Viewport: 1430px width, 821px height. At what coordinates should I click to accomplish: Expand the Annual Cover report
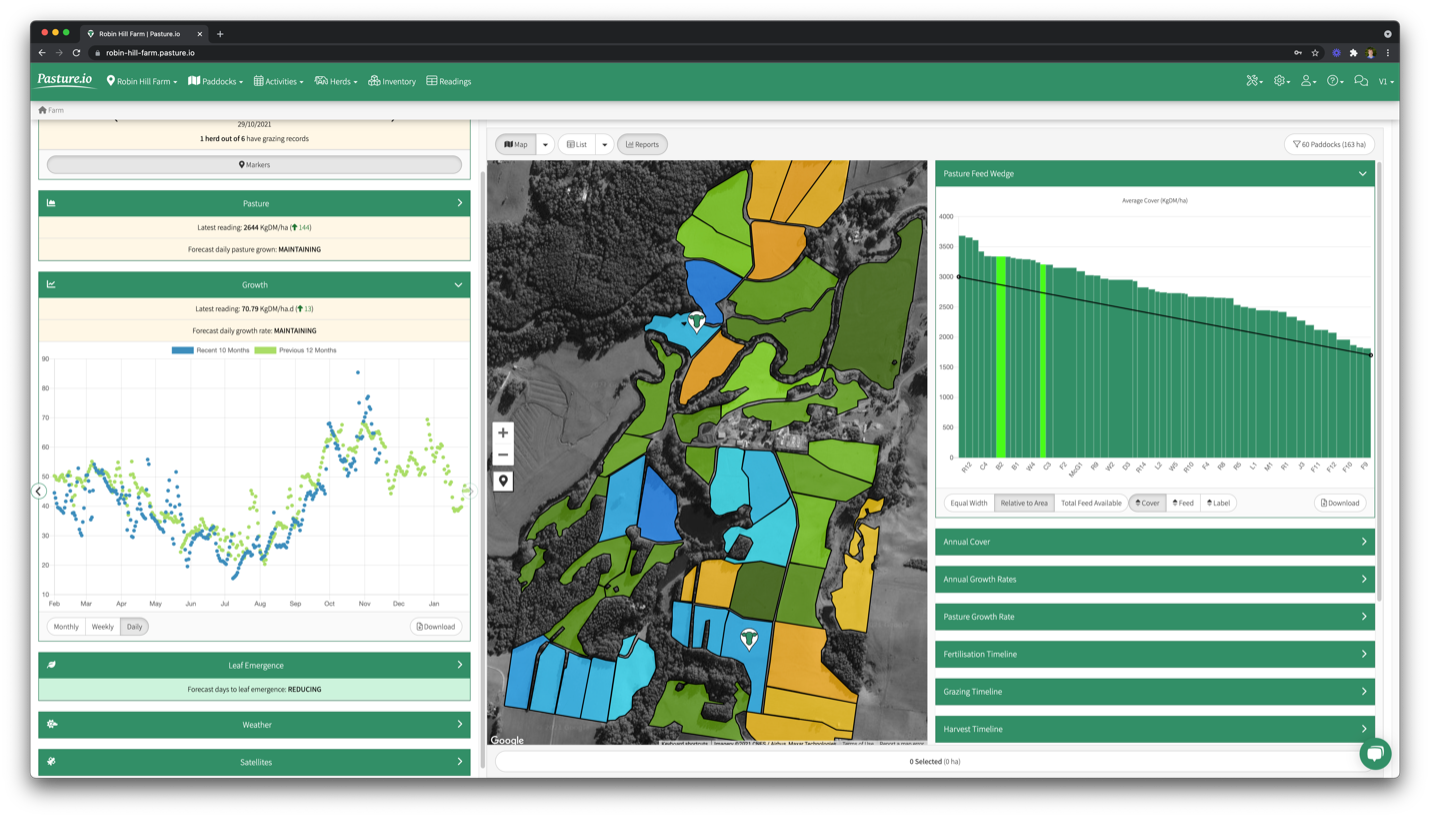1154,542
